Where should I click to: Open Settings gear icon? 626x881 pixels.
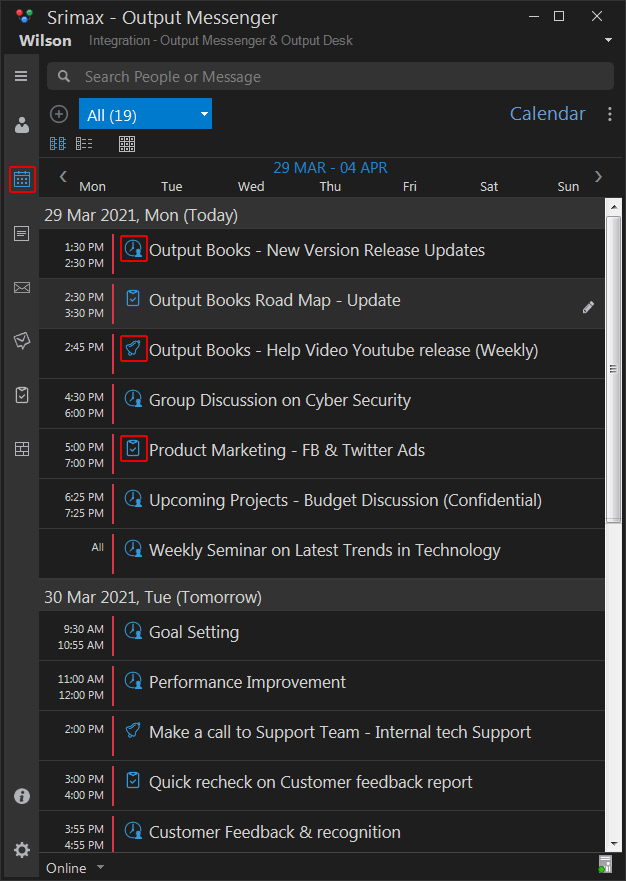click(x=21, y=850)
